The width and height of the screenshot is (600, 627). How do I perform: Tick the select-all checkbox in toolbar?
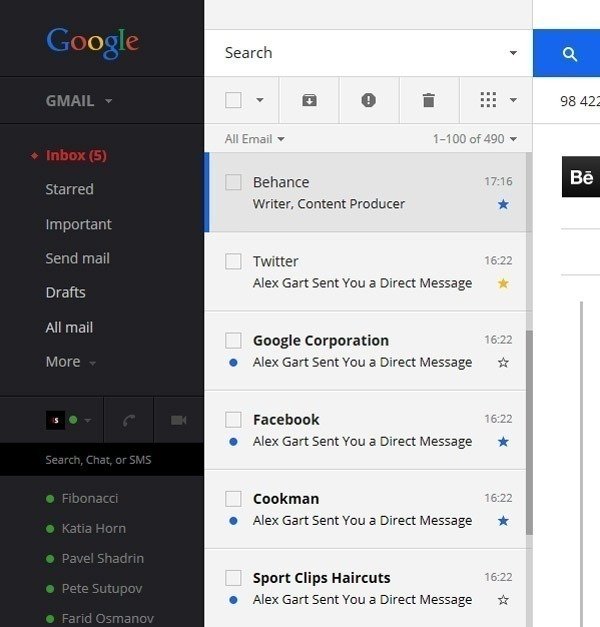click(233, 100)
